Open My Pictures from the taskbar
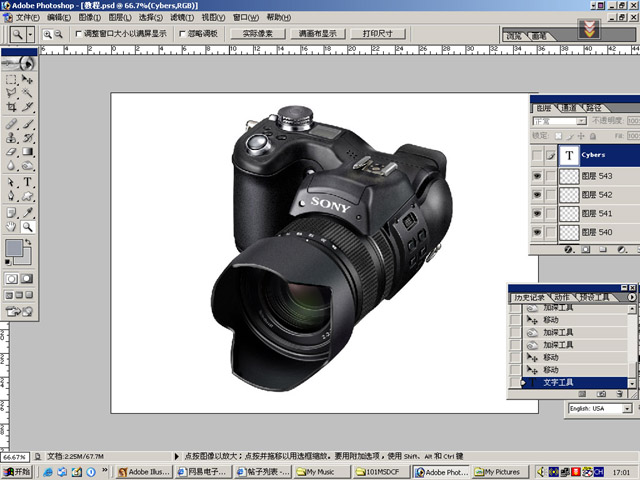640x480 pixels. [x=501, y=472]
